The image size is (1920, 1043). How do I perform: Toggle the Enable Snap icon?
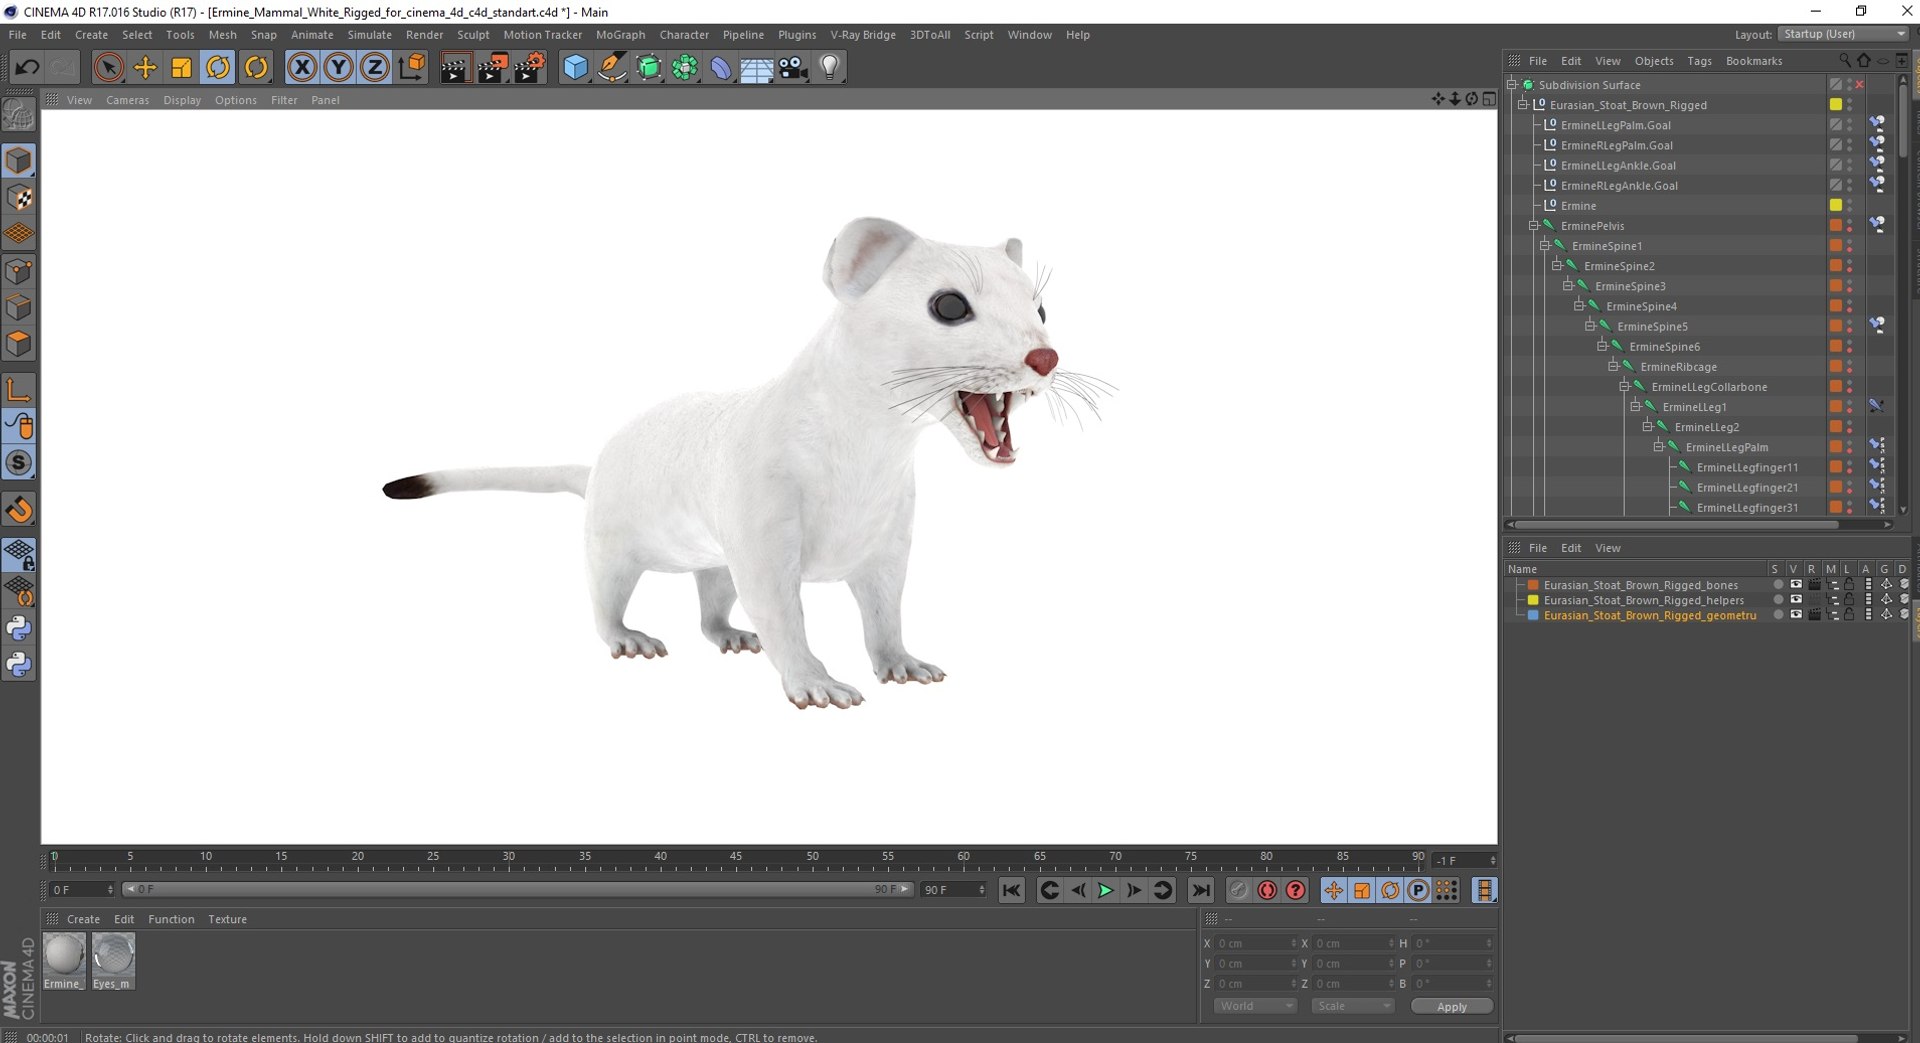click(x=19, y=510)
